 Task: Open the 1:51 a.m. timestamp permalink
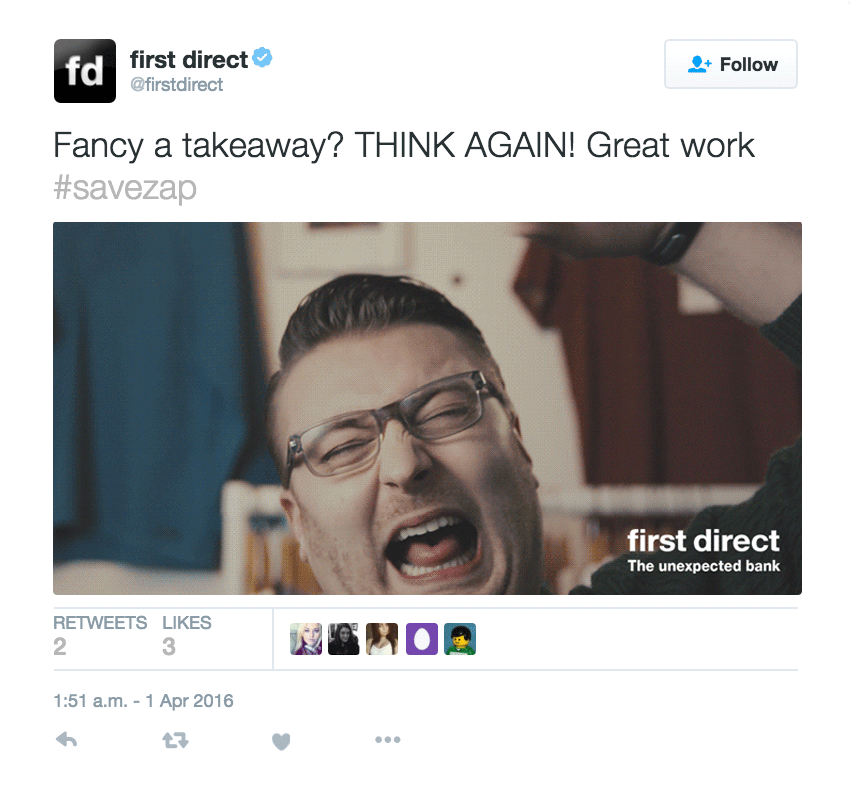click(x=143, y=701)
